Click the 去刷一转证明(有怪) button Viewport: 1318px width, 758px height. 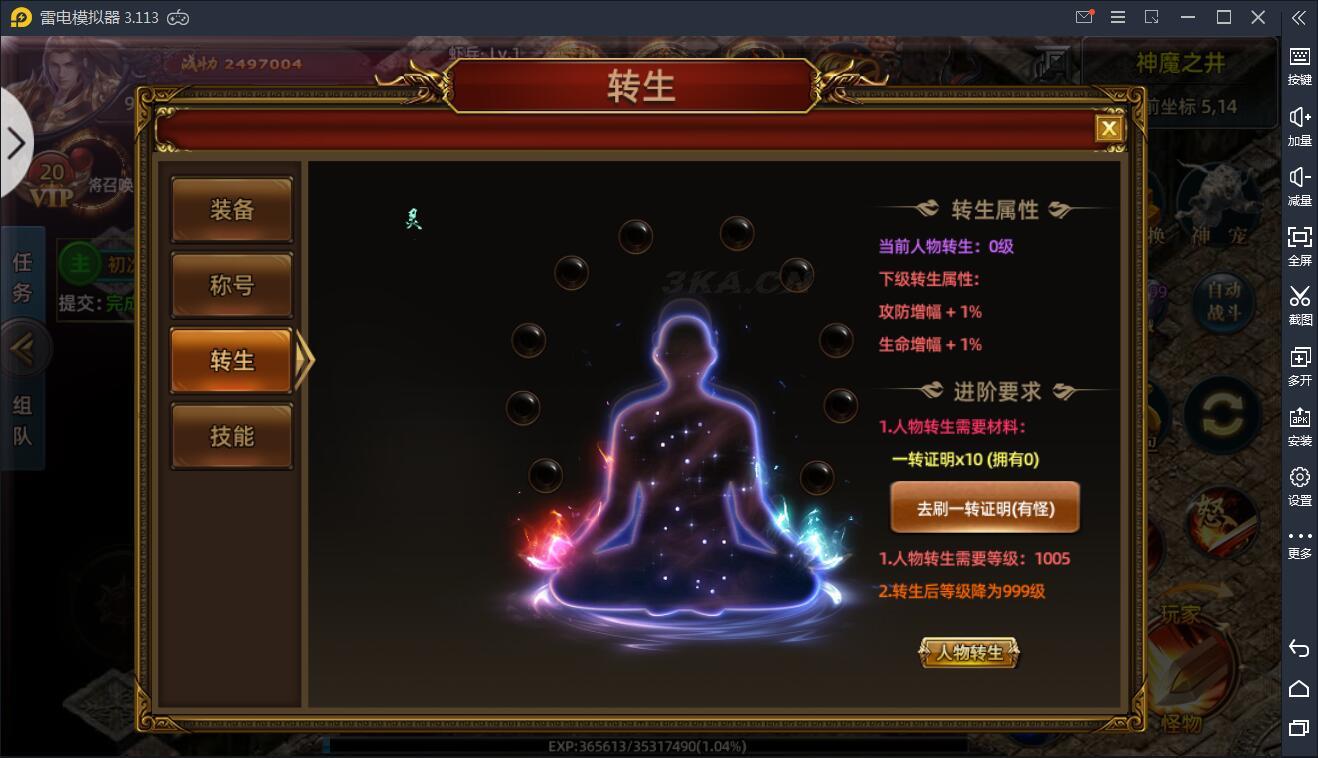click(985, 508)
